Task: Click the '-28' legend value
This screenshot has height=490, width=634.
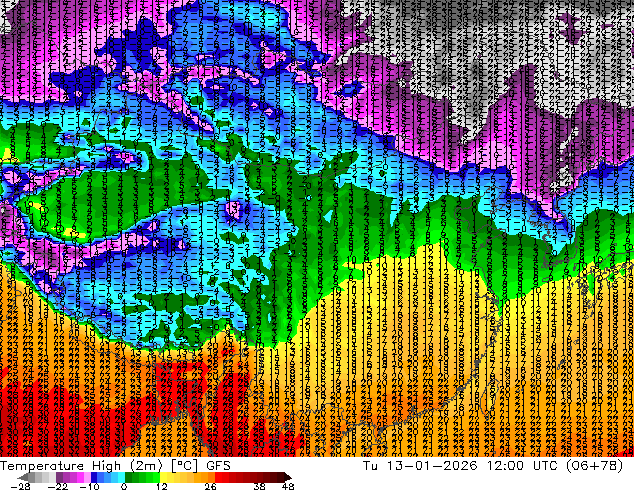Action: [21, 486]
